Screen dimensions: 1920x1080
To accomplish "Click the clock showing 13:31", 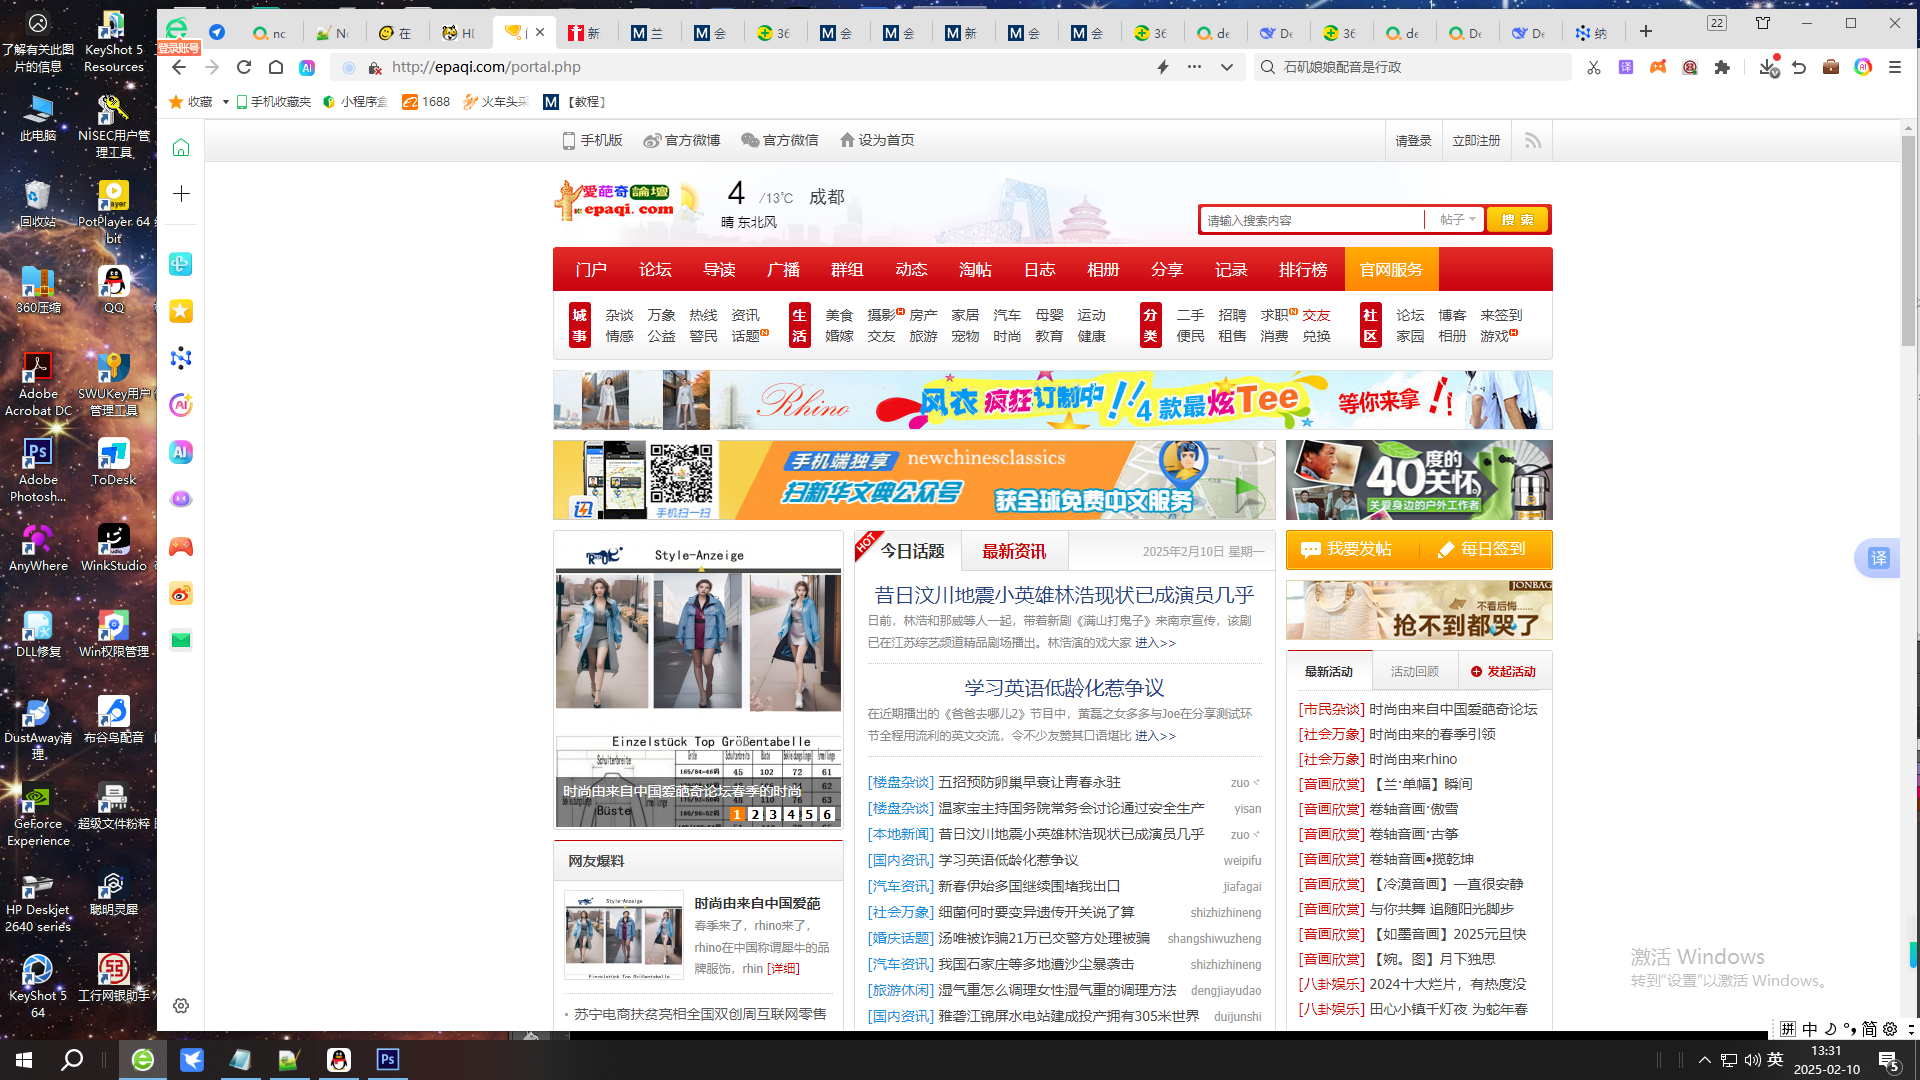I will pos(1826,1051).
